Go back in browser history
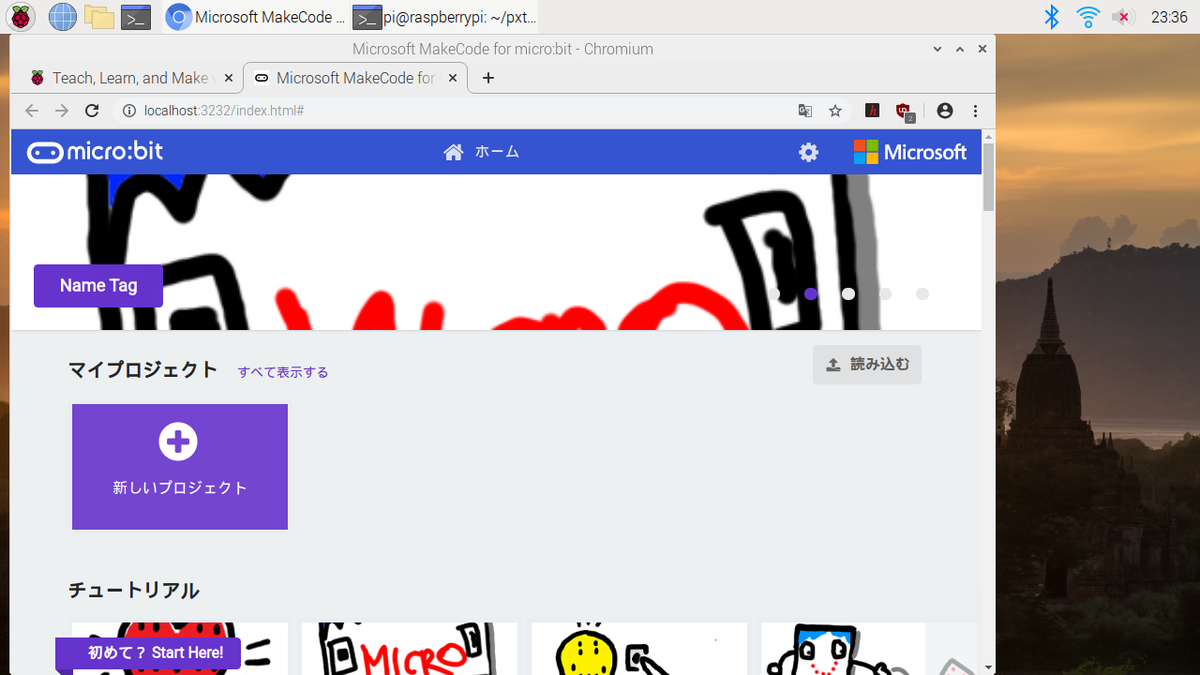This screenshot has width=1200, height=675. coord(32,111)
